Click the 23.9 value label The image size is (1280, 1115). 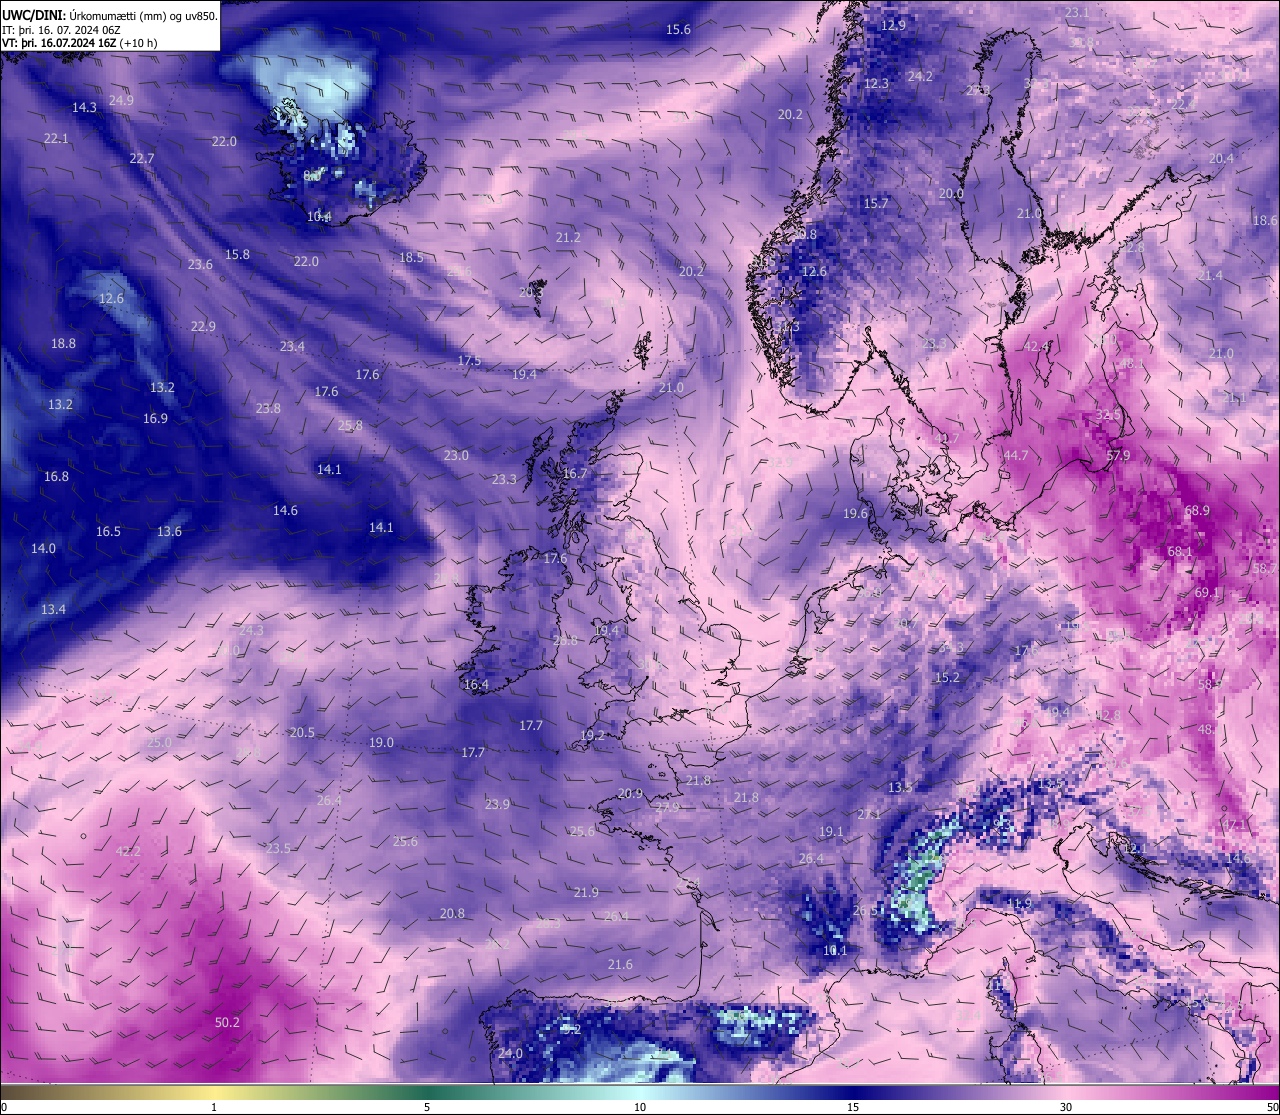(x=497, y=805)
